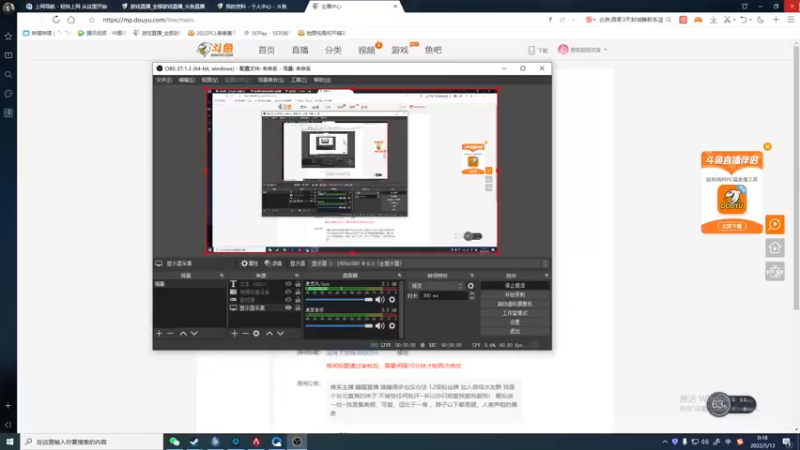This screenshot has width=800, height=450.
Task: Mute the mic/Aux audio channel
Action: click(380, 299)
